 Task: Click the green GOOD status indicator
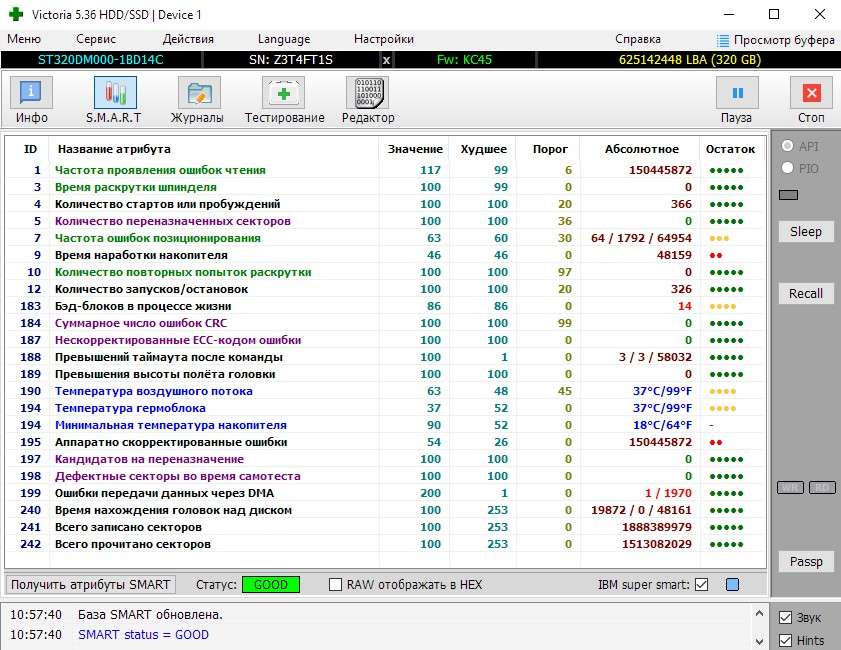point(271,585)
